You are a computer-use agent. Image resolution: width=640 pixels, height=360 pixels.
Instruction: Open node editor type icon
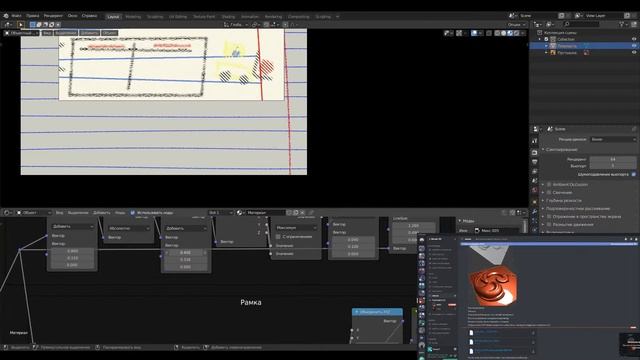[7, 213]
